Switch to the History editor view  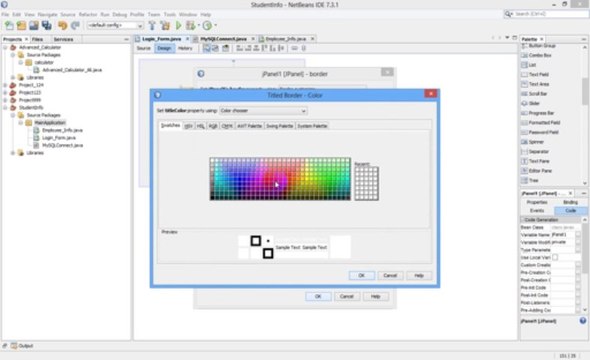point(185,48)
